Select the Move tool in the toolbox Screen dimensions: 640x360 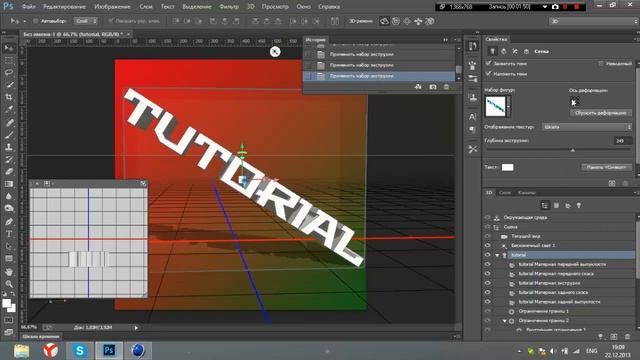[x=9, y=48]
